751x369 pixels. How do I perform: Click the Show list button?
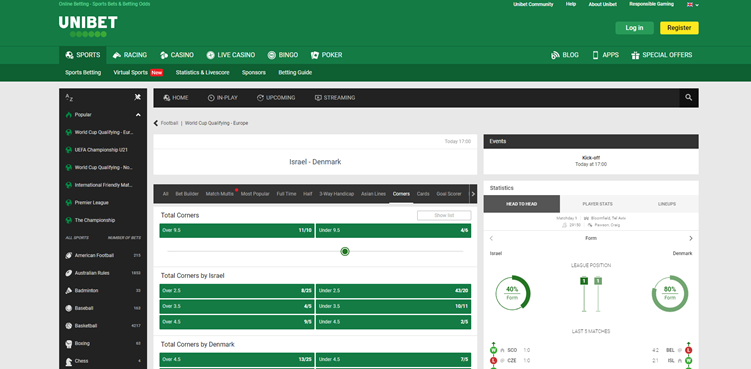[x=444, y=216]
